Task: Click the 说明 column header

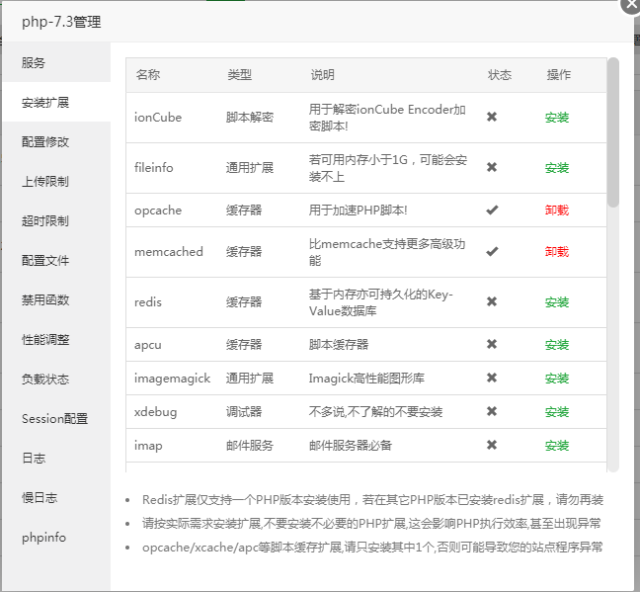Action: point(322,75)
